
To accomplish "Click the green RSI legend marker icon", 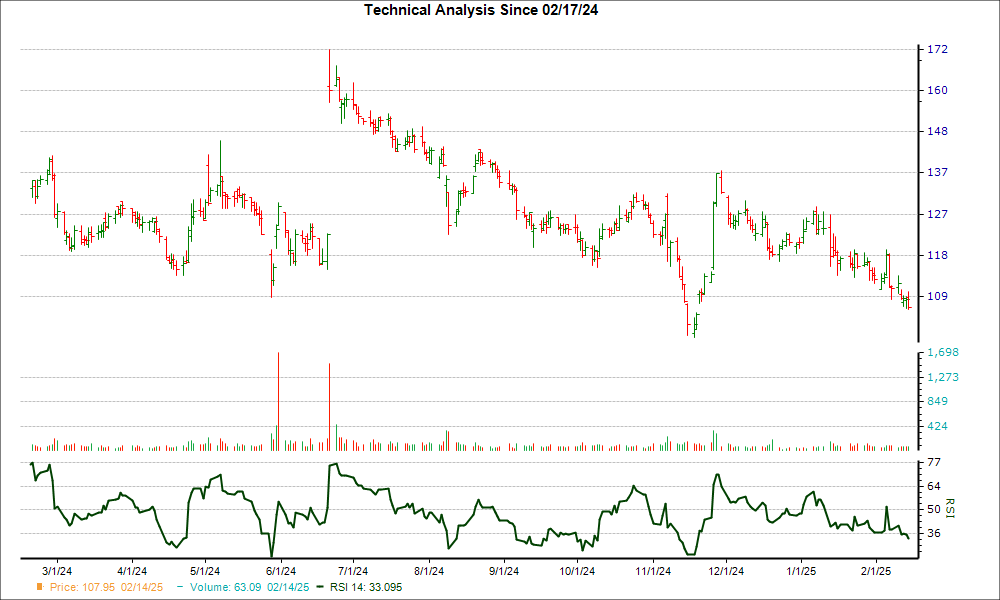I will [320, 589].
